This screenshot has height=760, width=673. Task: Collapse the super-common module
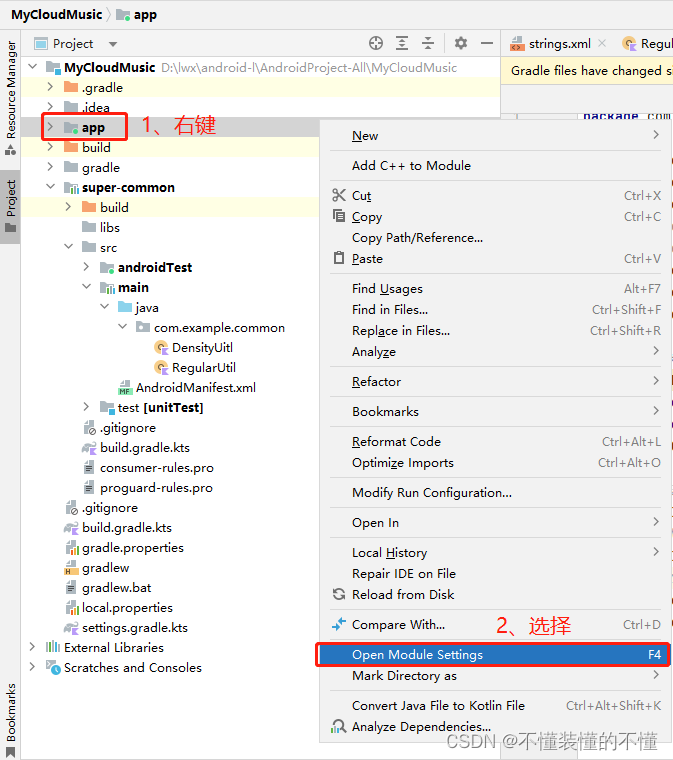pyautogui.click(x=50, y=187)
